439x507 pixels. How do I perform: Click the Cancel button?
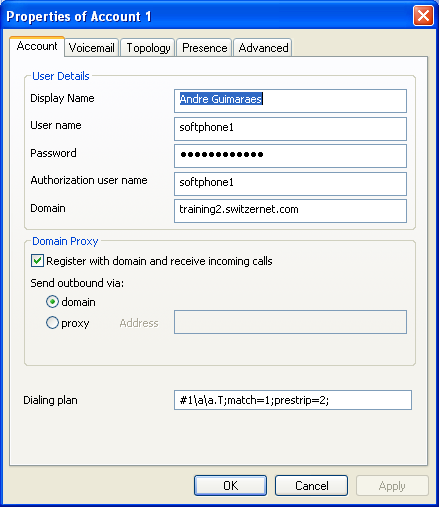tap(311, 486)
